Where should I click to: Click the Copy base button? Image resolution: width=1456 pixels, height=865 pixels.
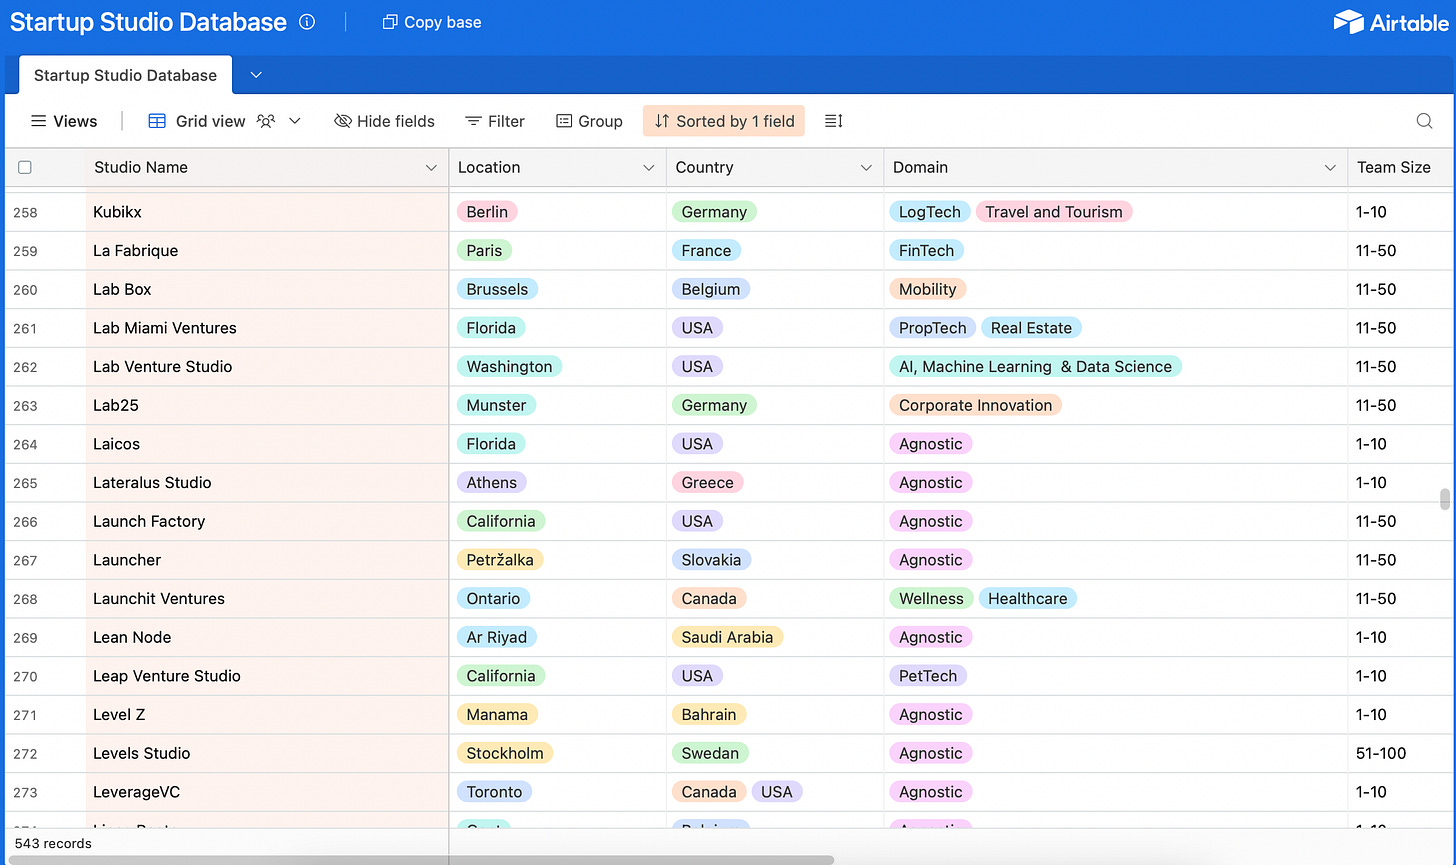[432, 22]
